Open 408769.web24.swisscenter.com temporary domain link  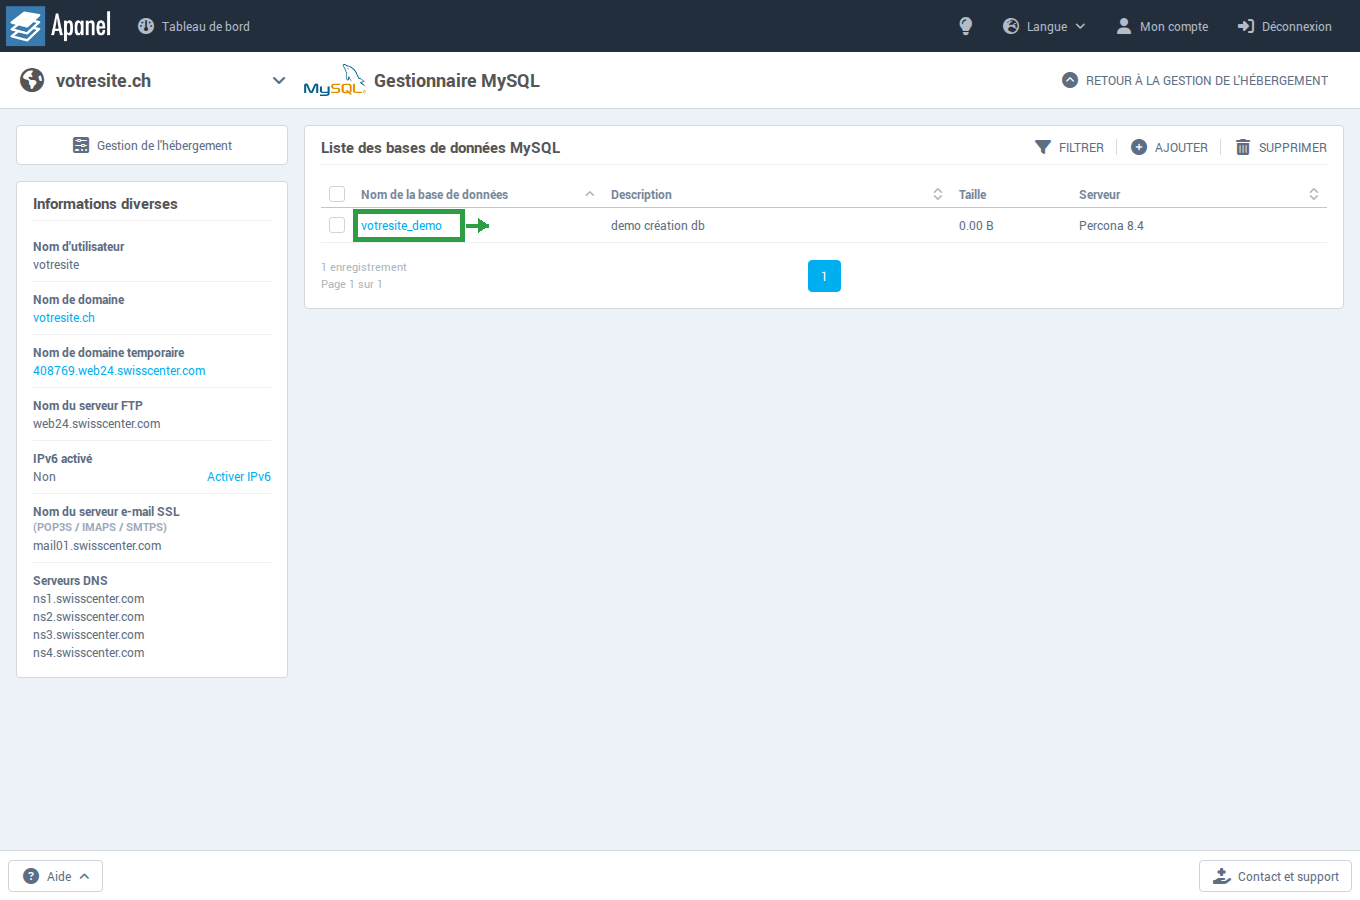(x=119, y=370)
